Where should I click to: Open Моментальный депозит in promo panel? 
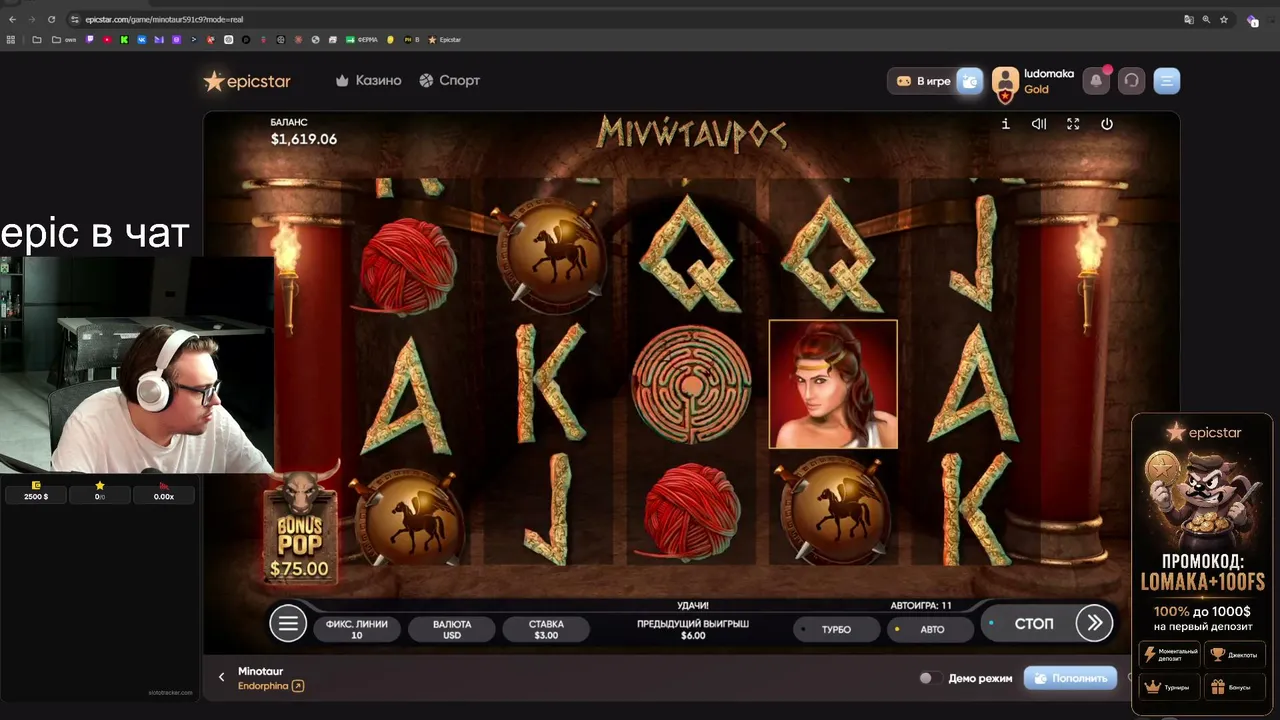(x=1169, y=655)
